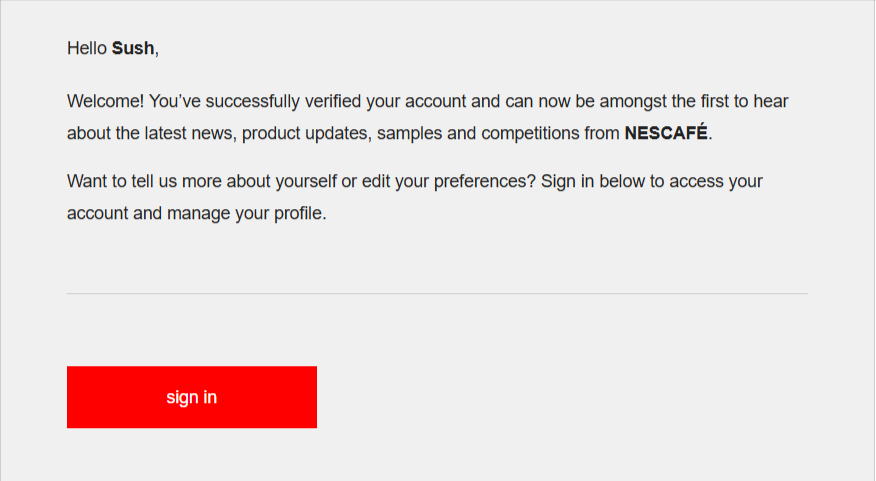
Task: Select the horizontal divider line
Action: [x=437, y=293]
